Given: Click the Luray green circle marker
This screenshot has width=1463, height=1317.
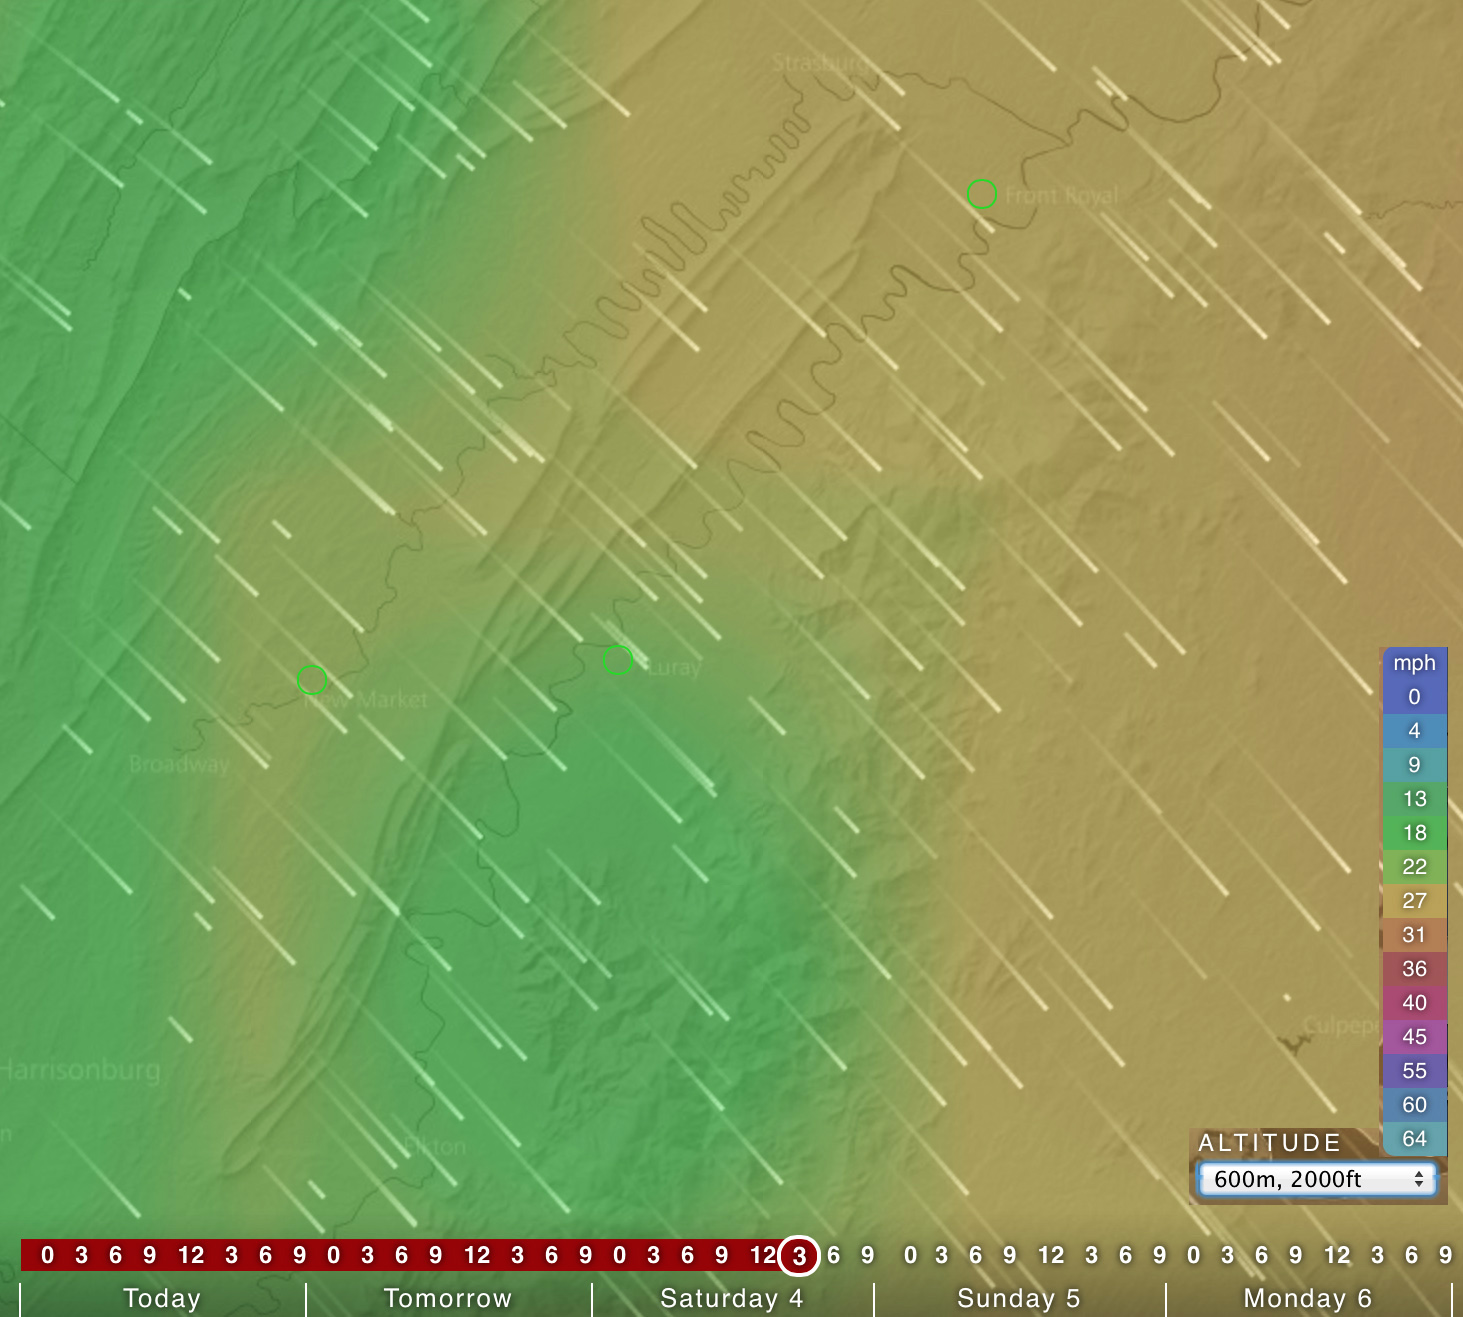Looking at the screenshot, I should (618, 660).
